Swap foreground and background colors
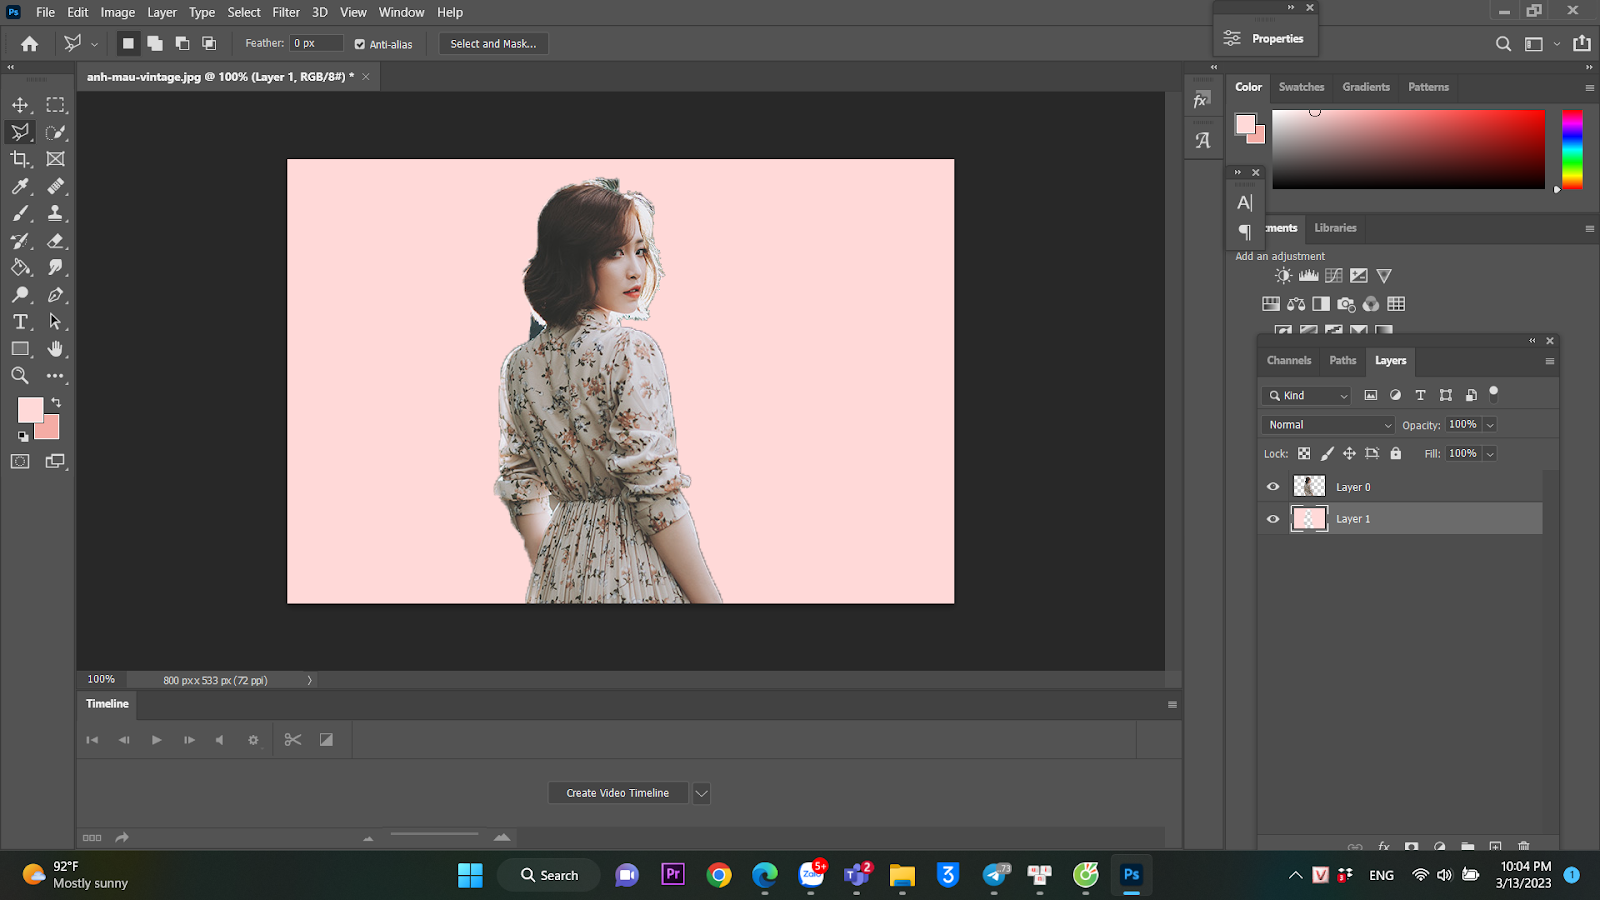 (56, 402)
